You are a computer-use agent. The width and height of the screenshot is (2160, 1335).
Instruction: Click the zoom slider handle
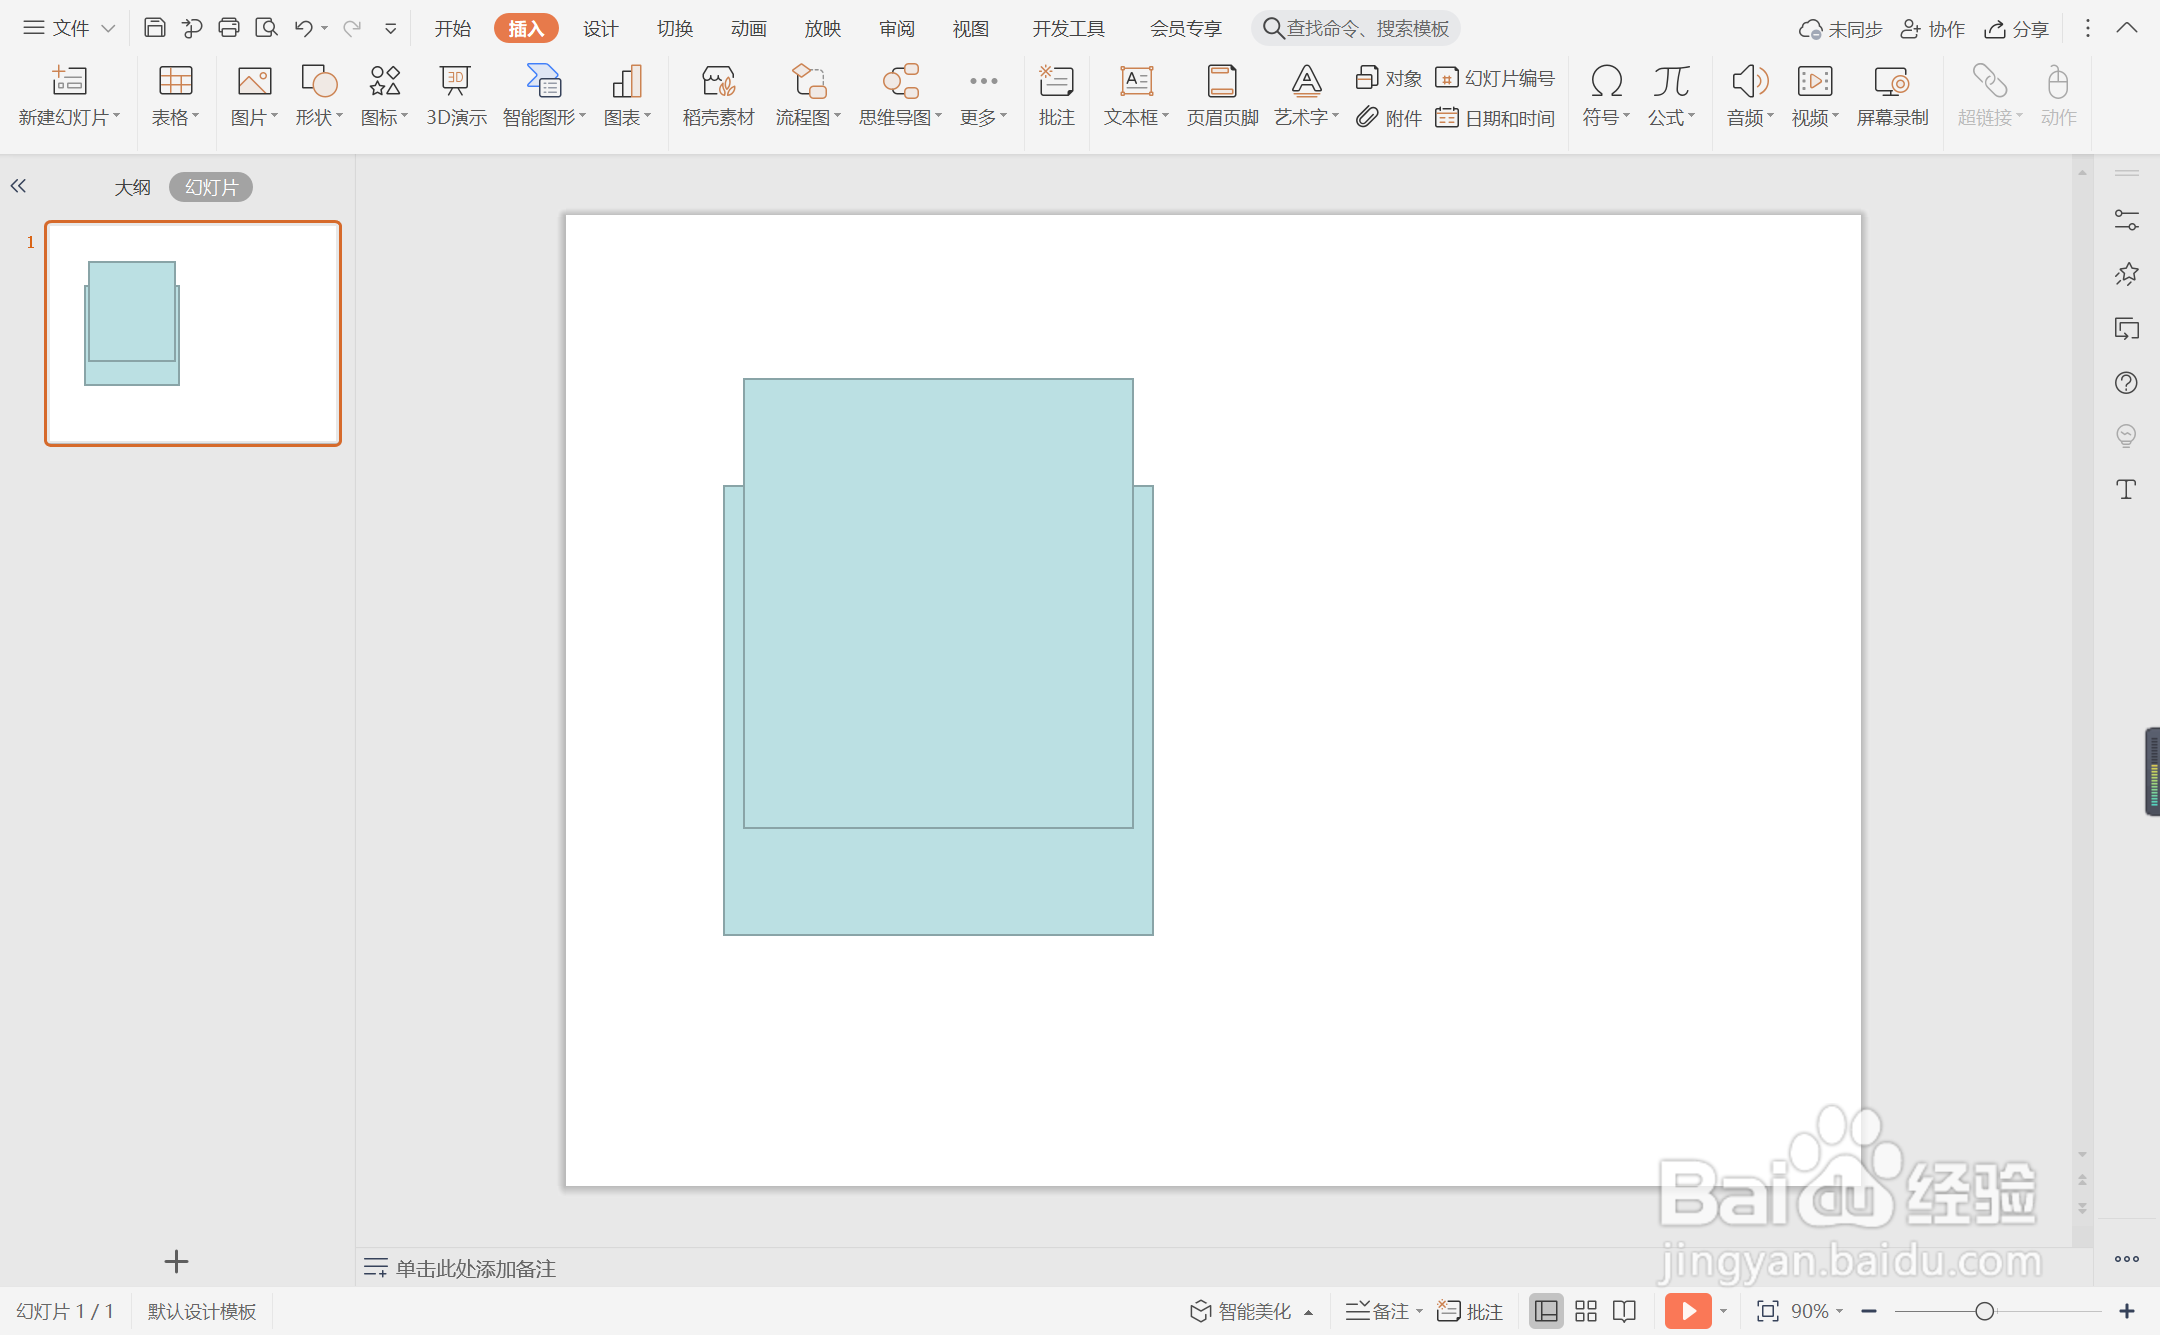pos(1985,1311)
